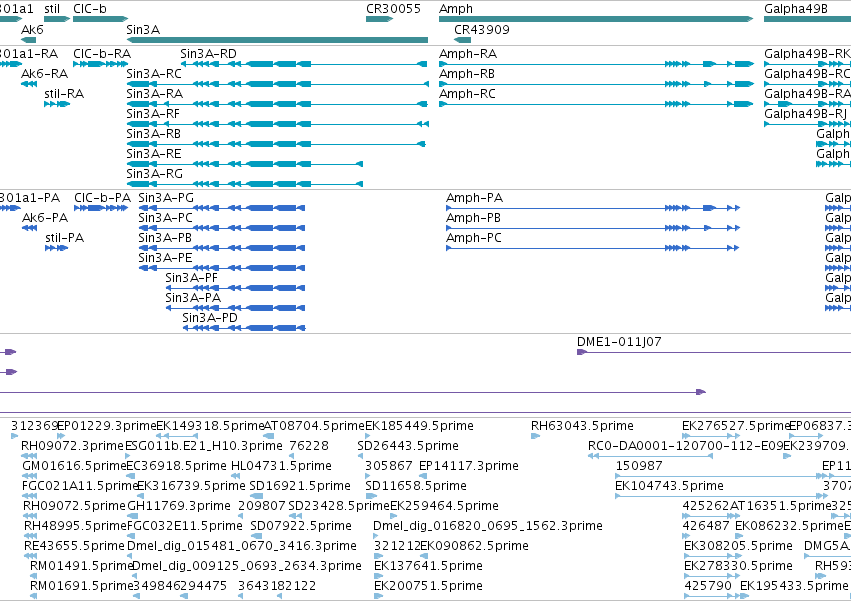Viewport: 851px width, 601px height.
Task: Open the Amph-PA protein label
Action: [474, 198]
